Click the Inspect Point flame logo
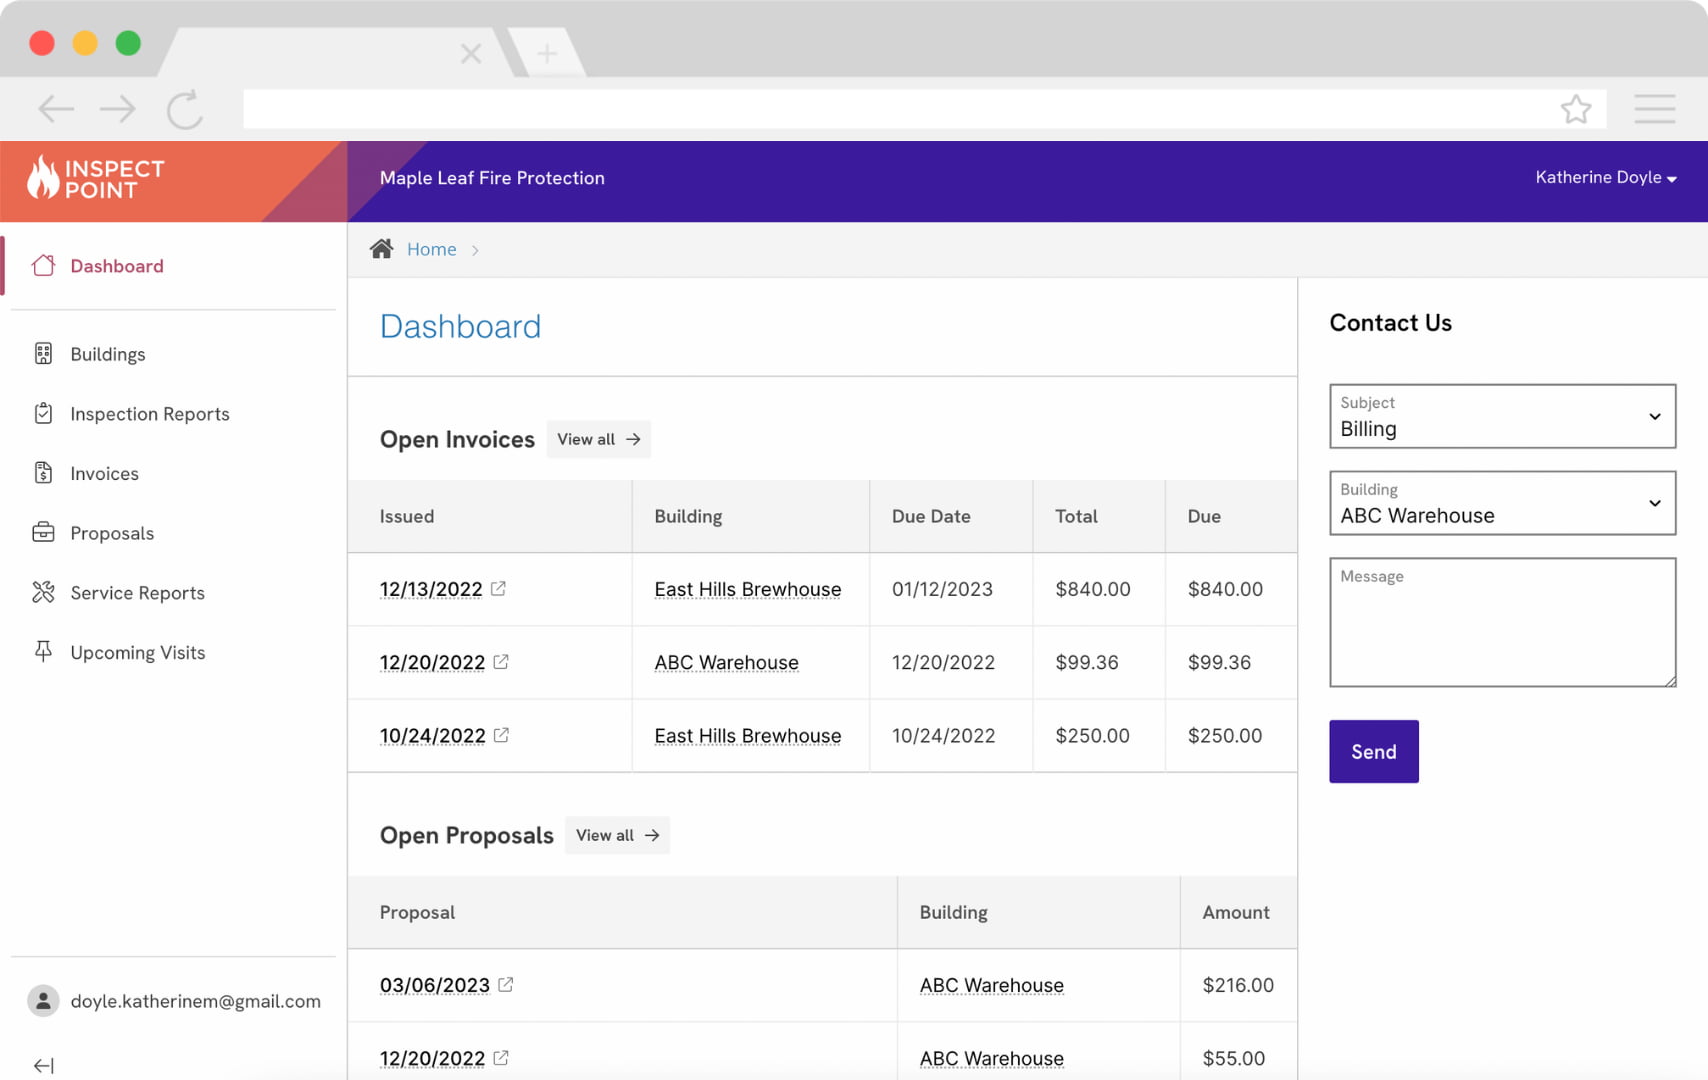Viewport: 1708px width, 1080px height. pos(43,177)
